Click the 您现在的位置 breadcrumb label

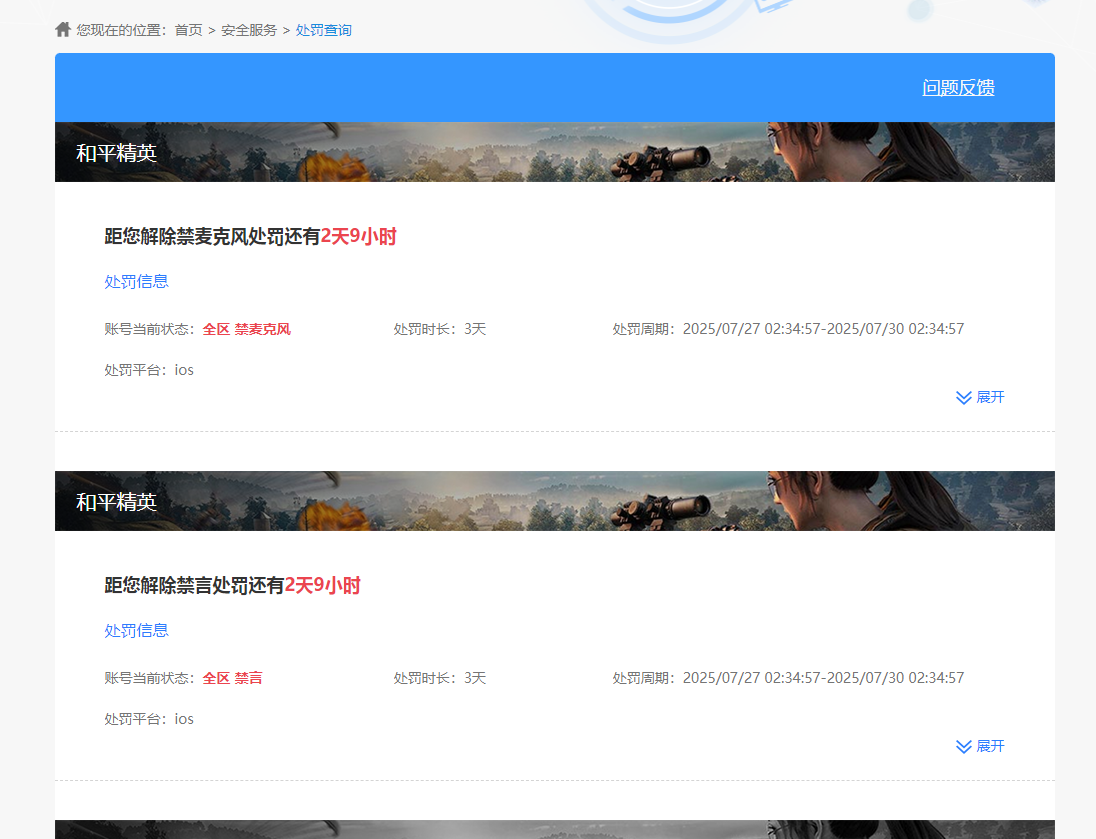[122, 30]
